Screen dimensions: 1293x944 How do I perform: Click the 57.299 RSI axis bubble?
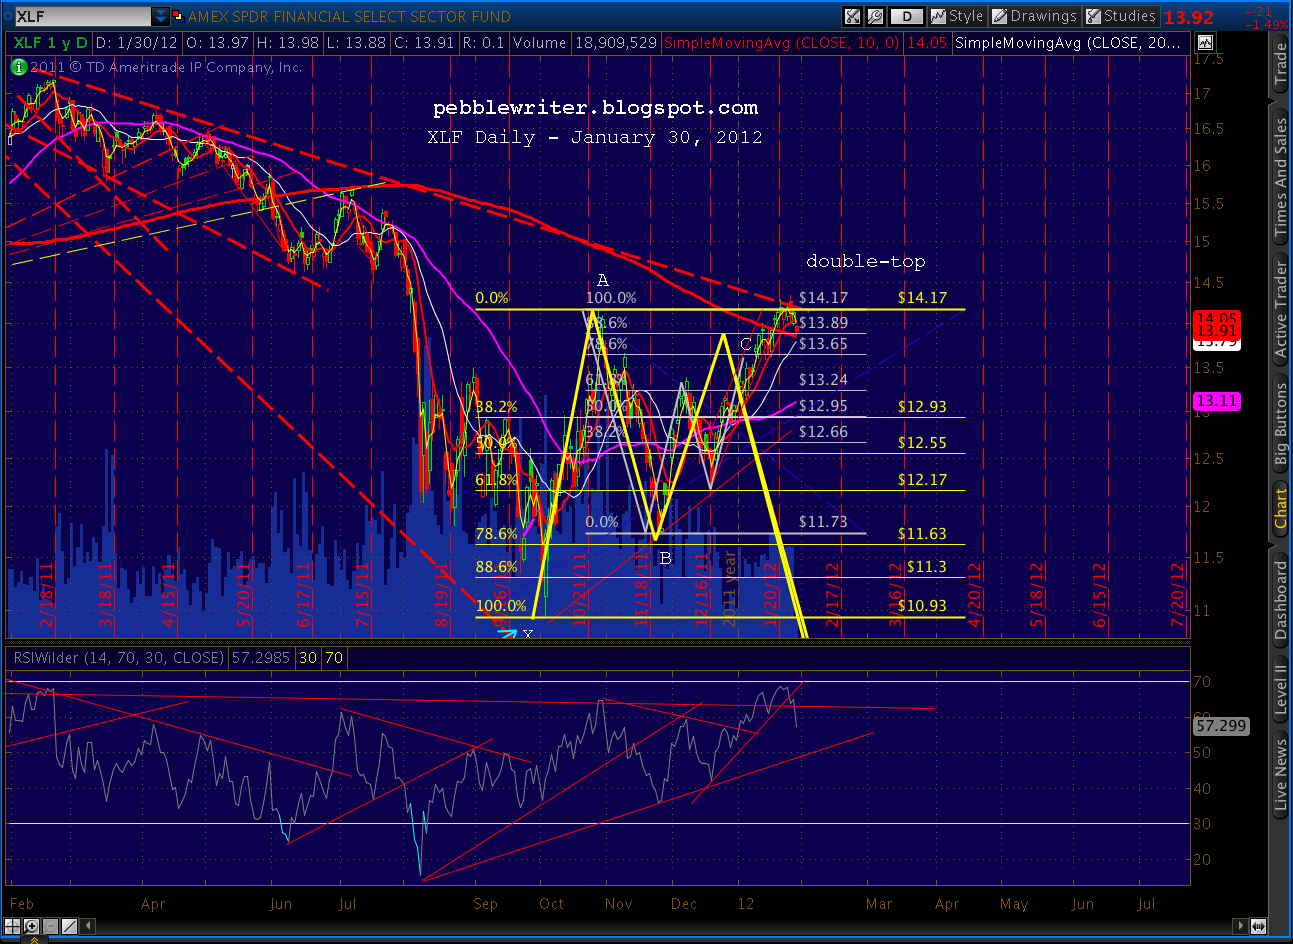(x=1221, y=726)
